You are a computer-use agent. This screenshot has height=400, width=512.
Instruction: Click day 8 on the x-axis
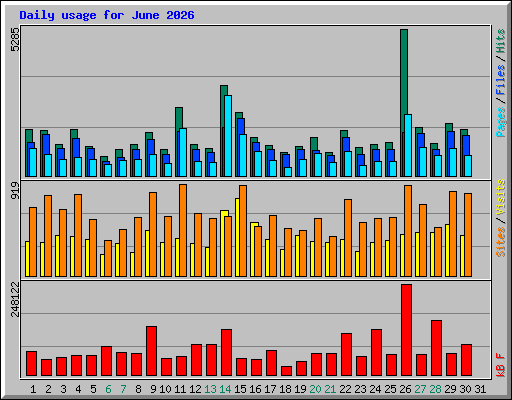coord(138,389)
